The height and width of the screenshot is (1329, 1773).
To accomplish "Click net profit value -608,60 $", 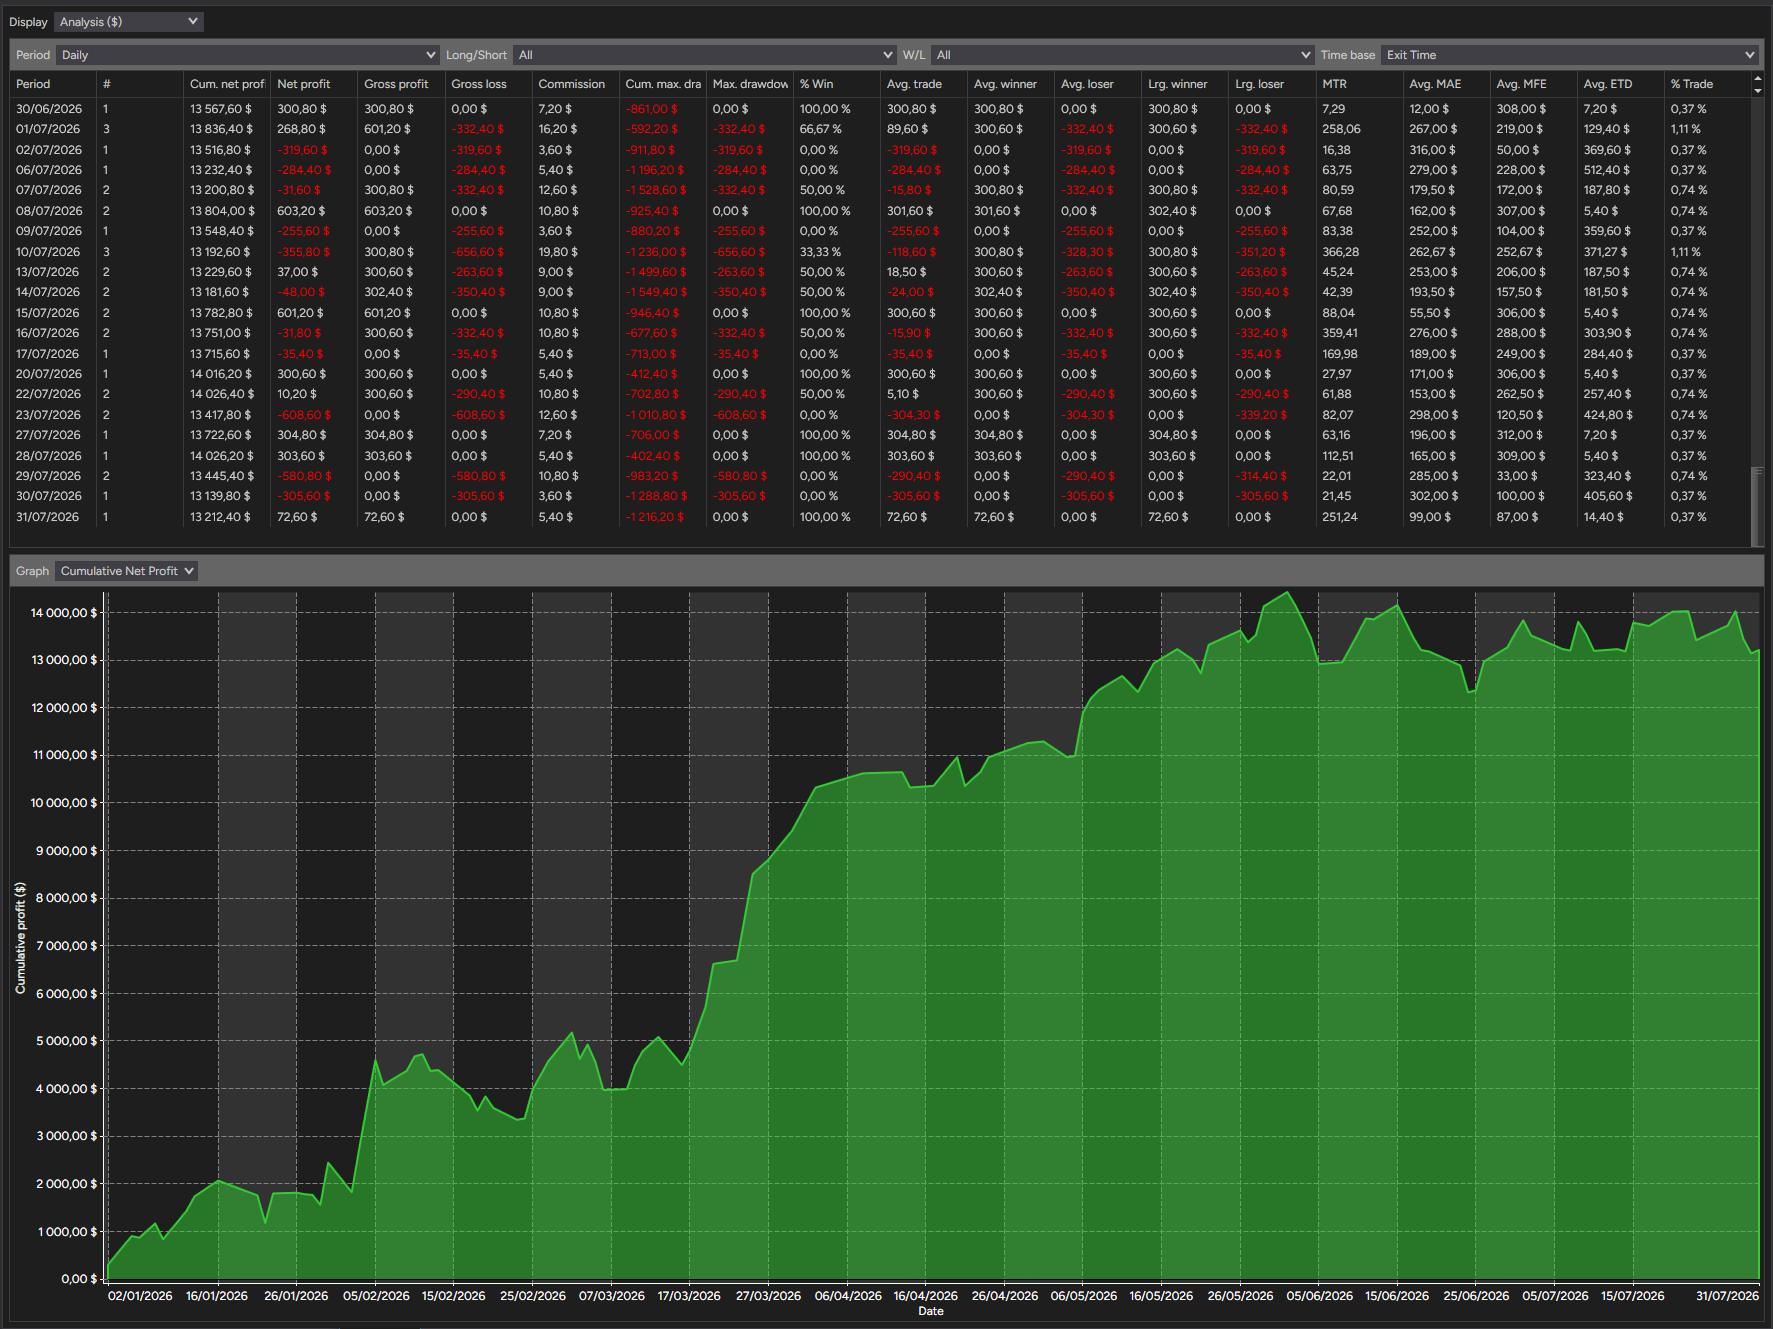I will pos(304,415).
